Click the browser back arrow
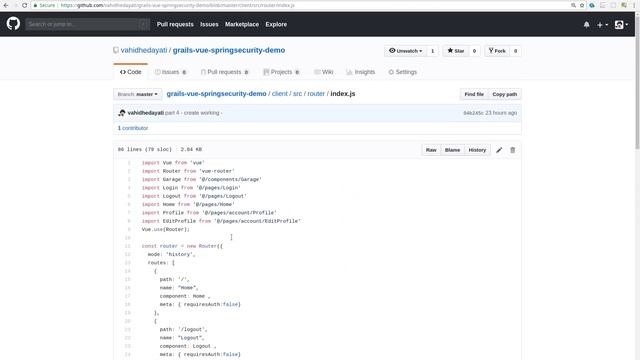 coord(6,5)
